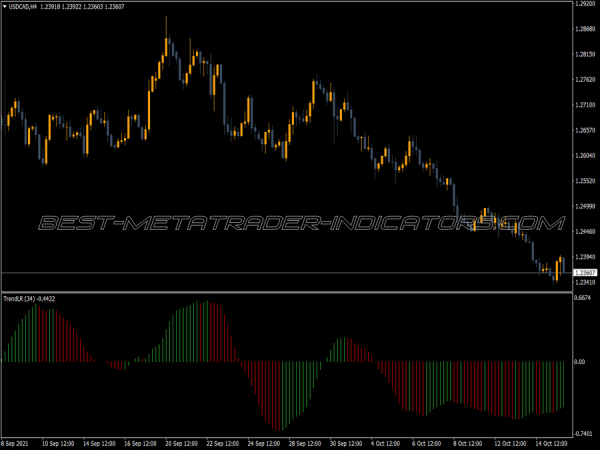Click price level 1.23410 on the scale
Image resolution: width=600 pixels, height=450 pixels.
coord(585,282)
